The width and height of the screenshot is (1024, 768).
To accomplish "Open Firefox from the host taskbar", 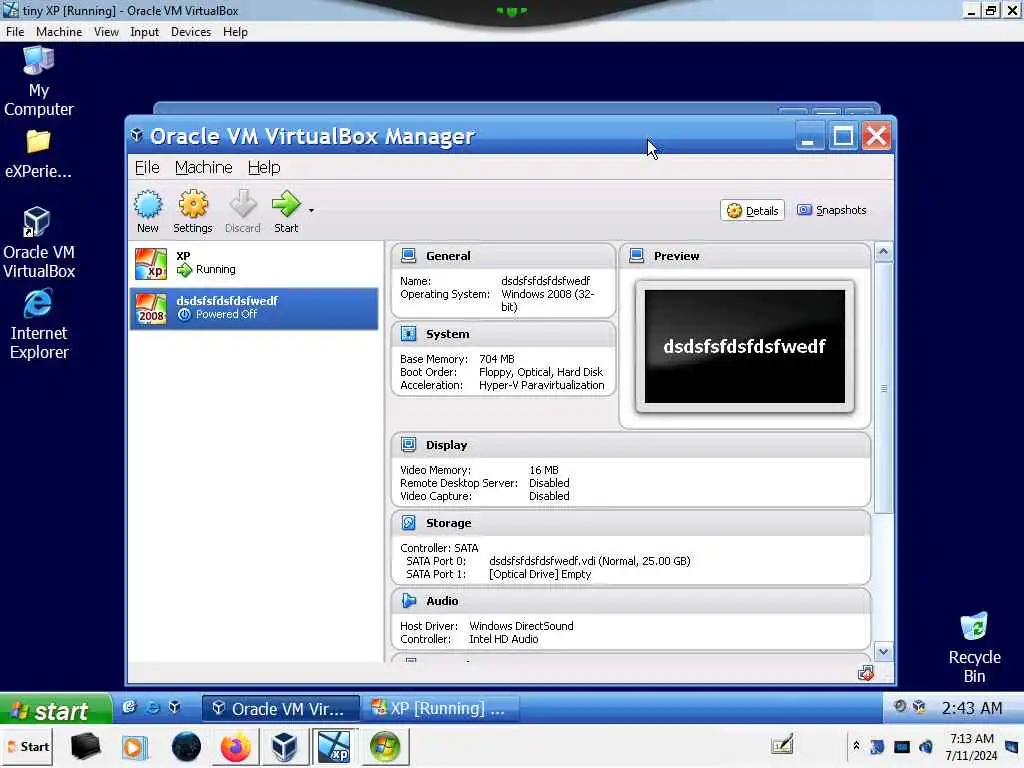I will point(236,747).
